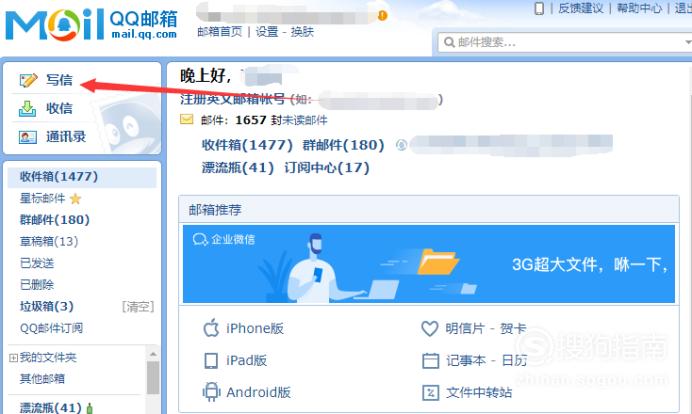Click the iPad版 tablet icon
This screenshot has width=692, height=414.
click(x=211, y=361)
